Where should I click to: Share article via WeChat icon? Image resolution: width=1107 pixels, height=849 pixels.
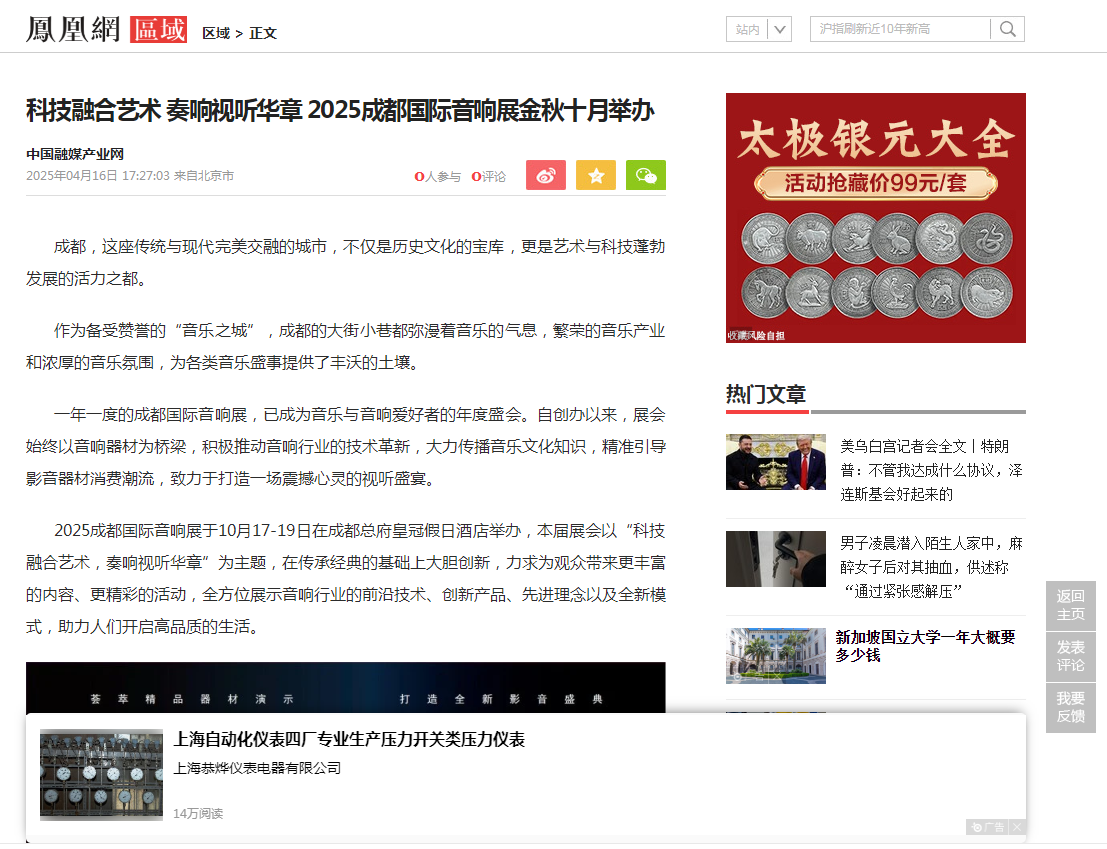pyautogui.click(x=646, y=175)
